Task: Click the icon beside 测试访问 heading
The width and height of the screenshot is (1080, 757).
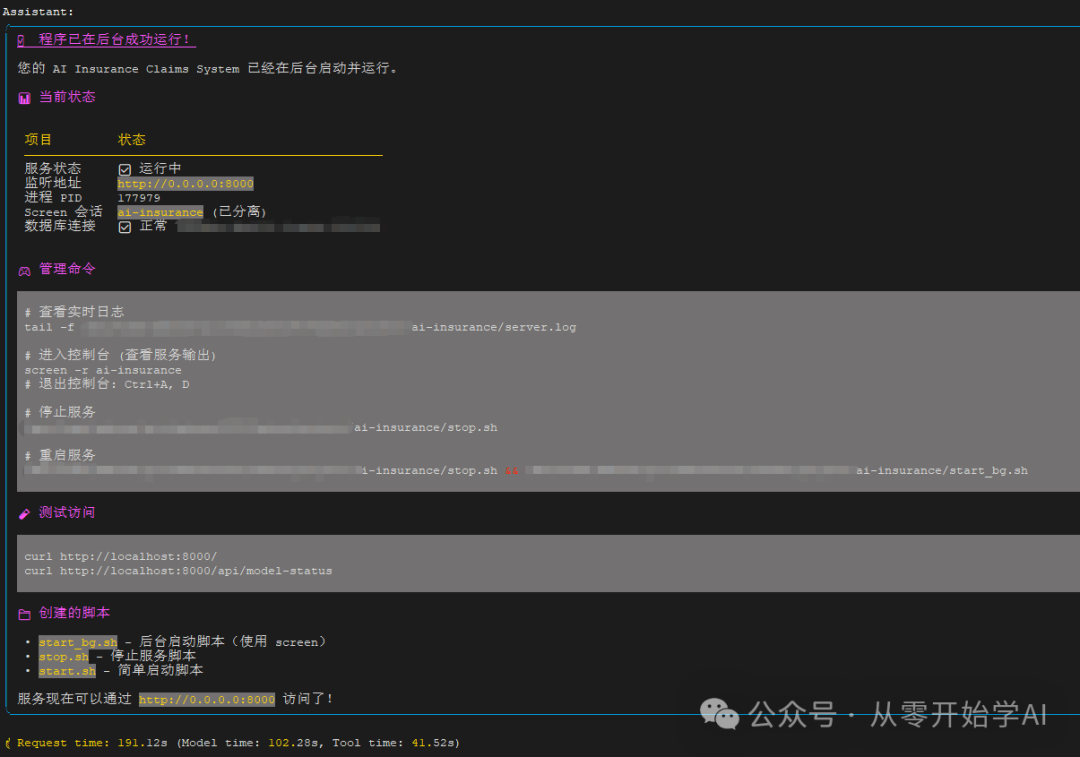Action: [24, 513]
